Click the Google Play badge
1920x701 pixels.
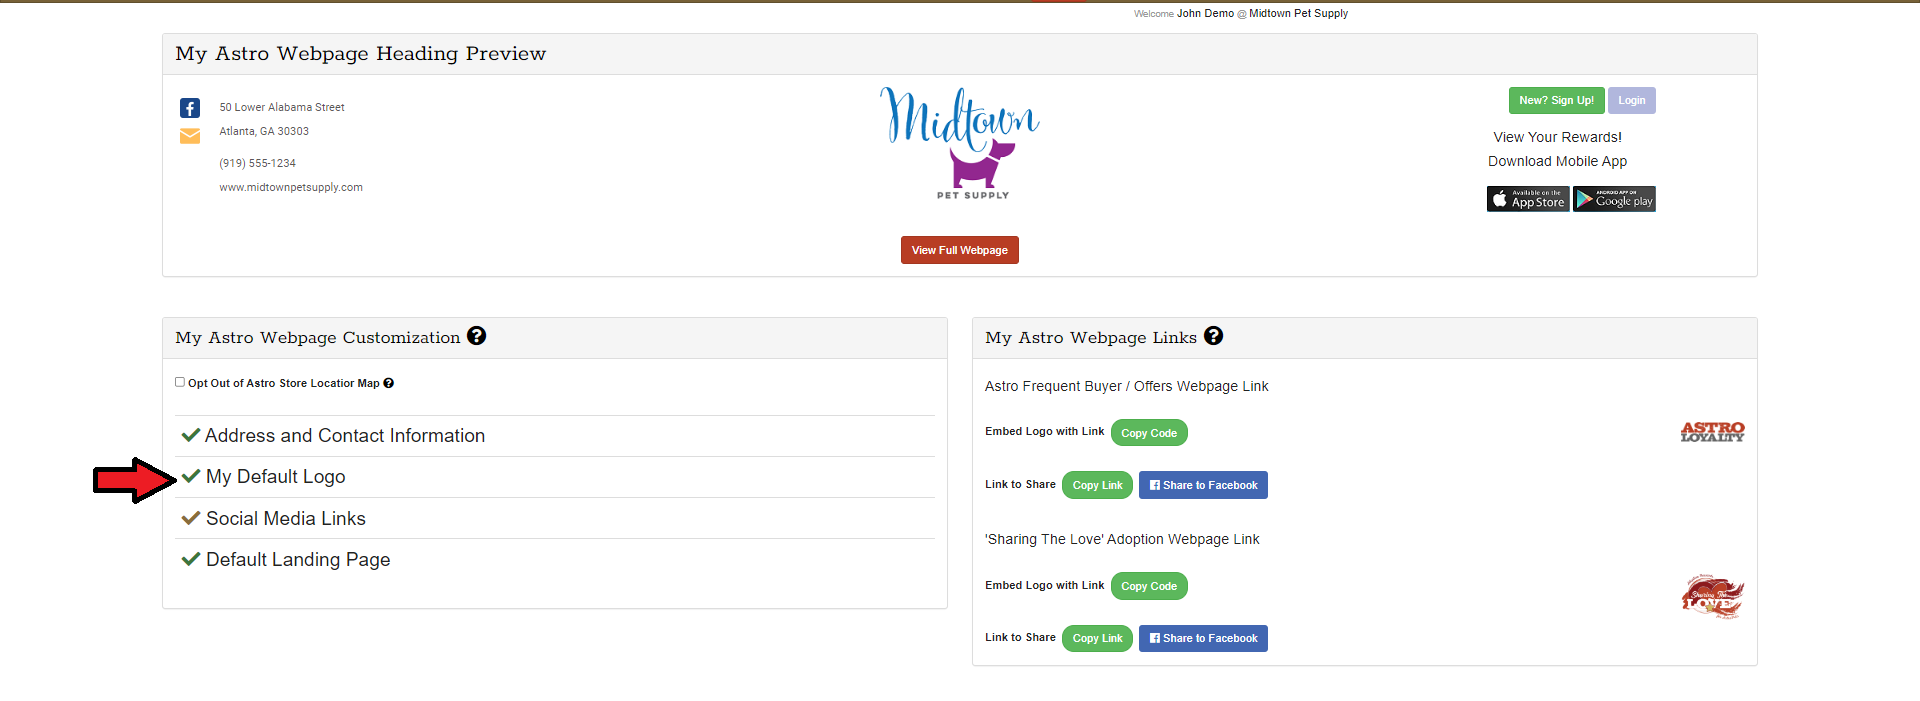click(1614, 199)
